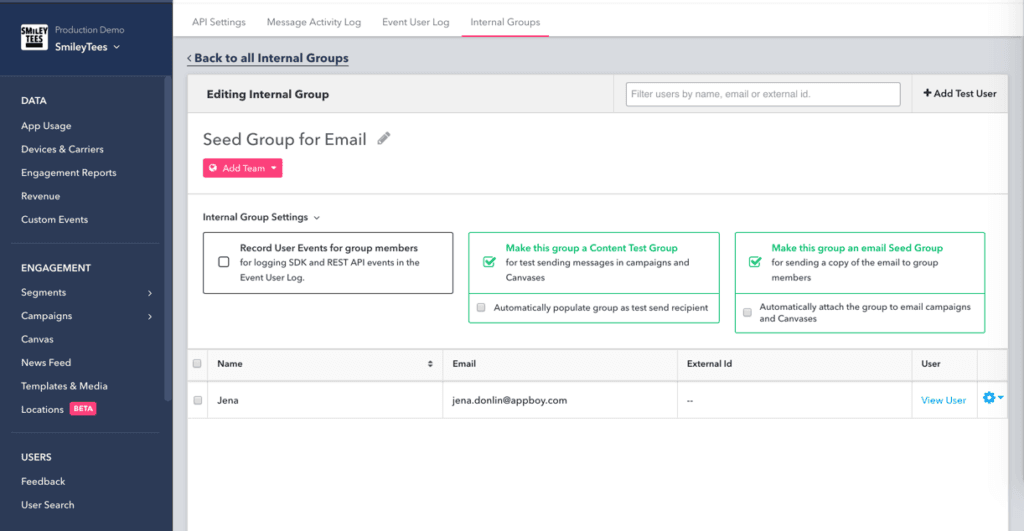Image resolution: width=1024 pixels, height=531 pixels.
Task: Check Automatically attach group to email campaigns
Action: click(x=747, y=312)
